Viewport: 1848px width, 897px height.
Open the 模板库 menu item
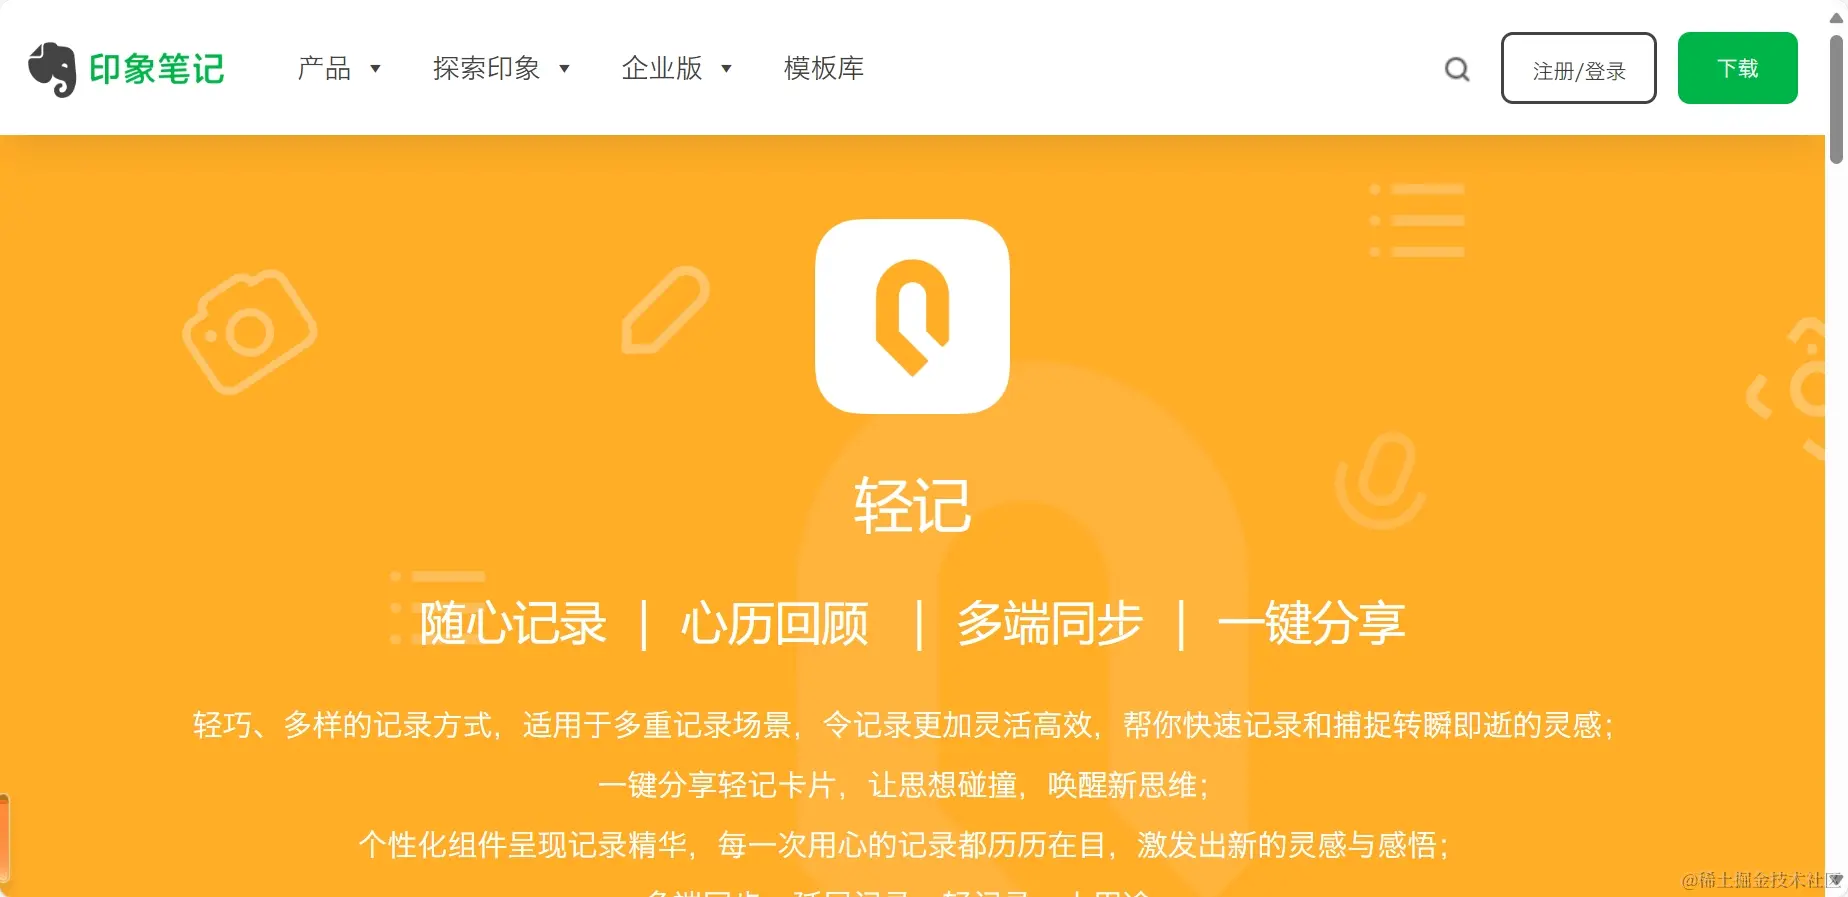pyautogui.click(x=824, y=68)
